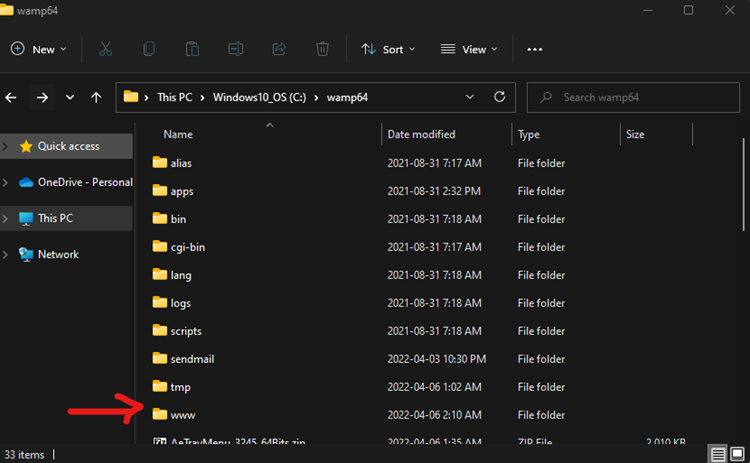Click wamp64 breadcrumb segment
750x463 pixels.
pos(347,98)
